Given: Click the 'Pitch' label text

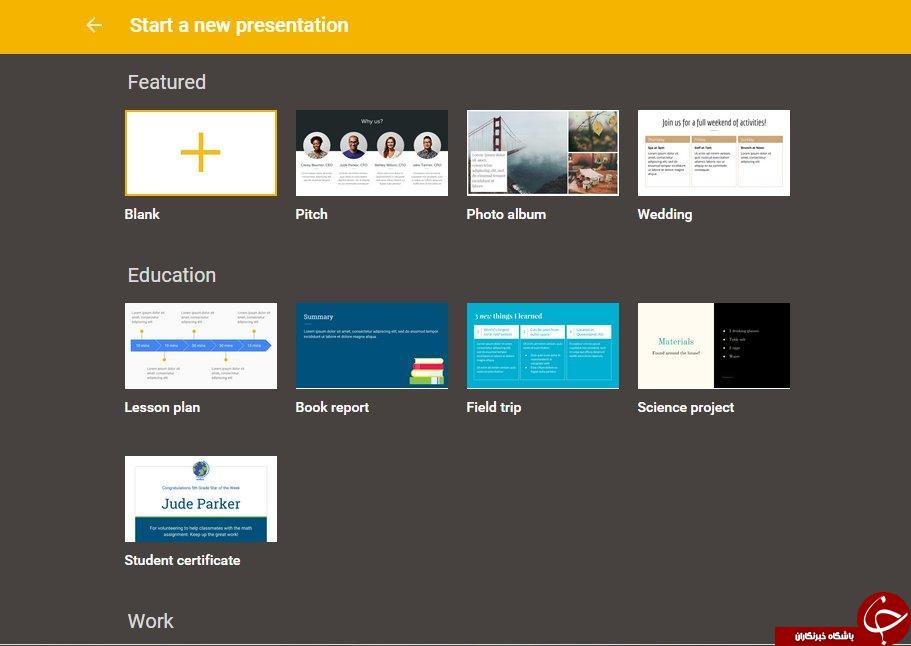Looking at the screenshot, I should pos(311,214).
